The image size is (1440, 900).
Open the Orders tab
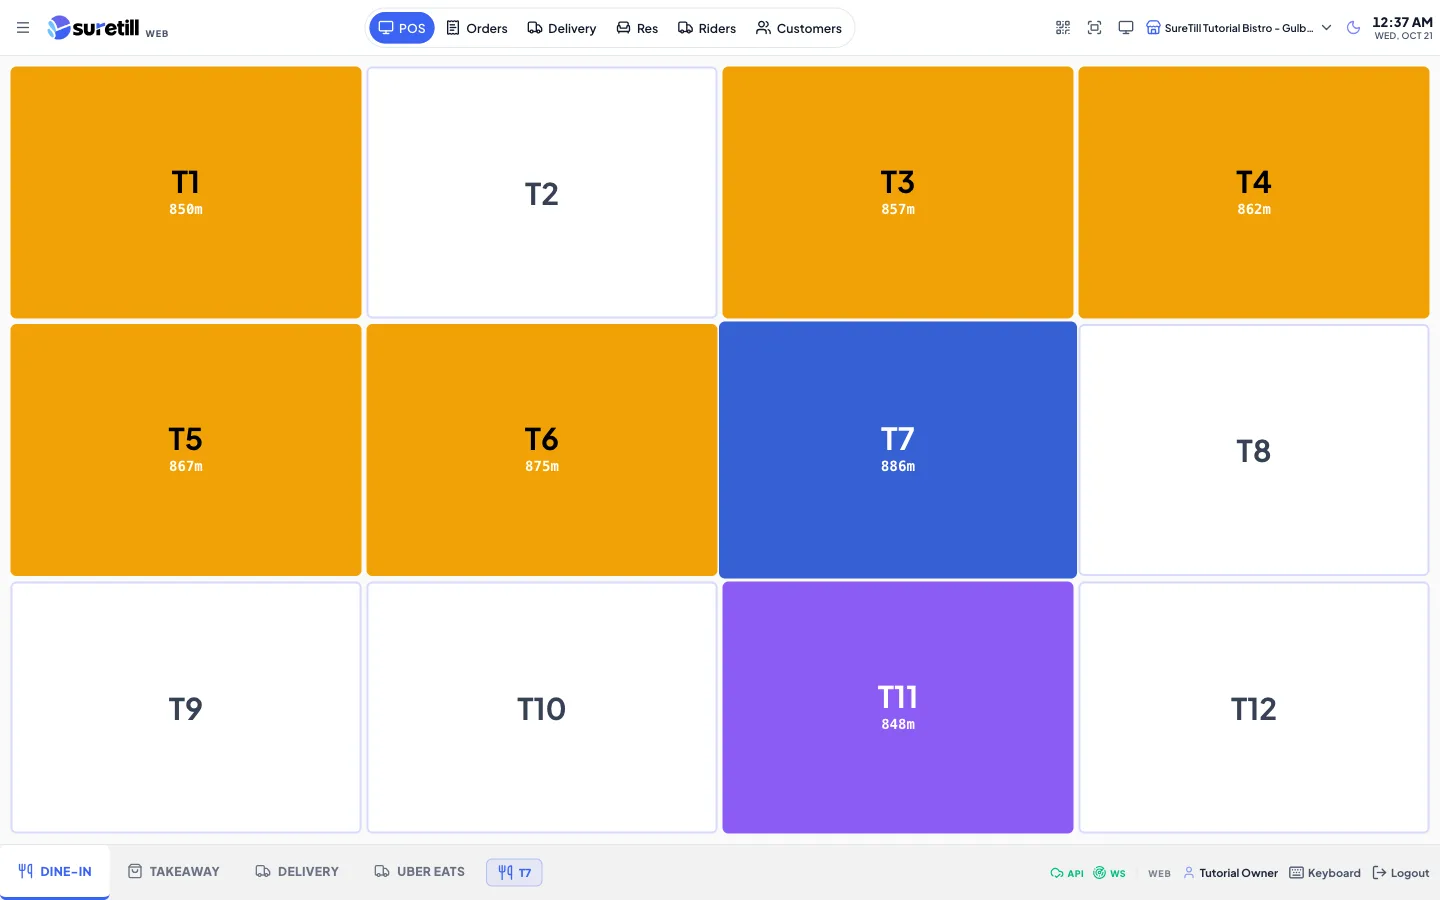click(477, 28)
